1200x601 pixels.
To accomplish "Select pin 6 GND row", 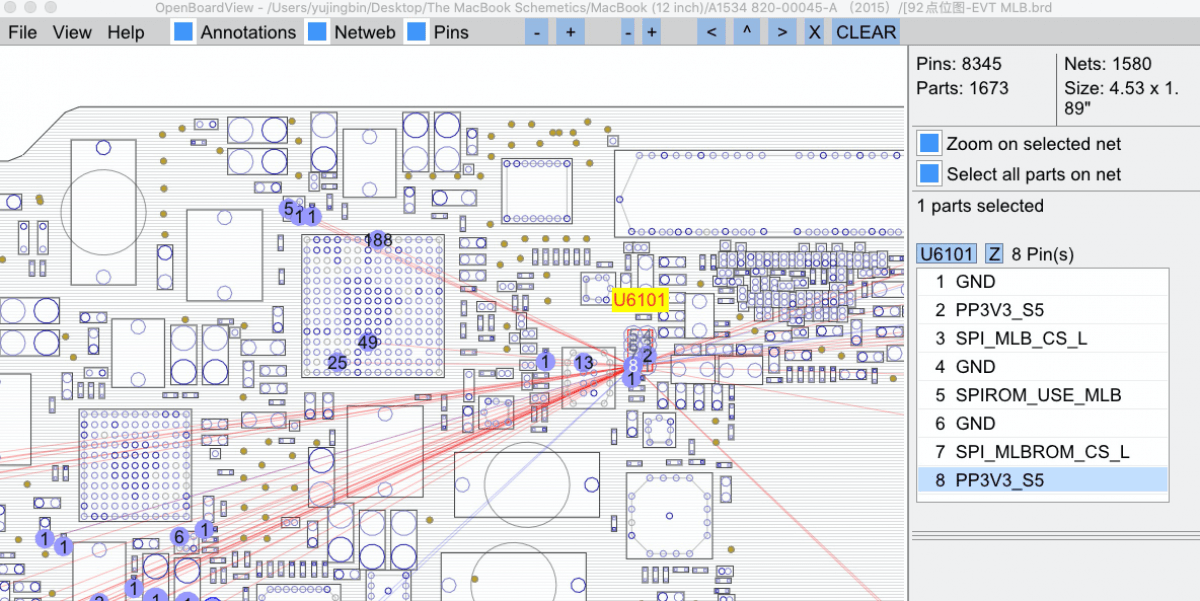I will pyautogui.click(x=1042, y=423).
